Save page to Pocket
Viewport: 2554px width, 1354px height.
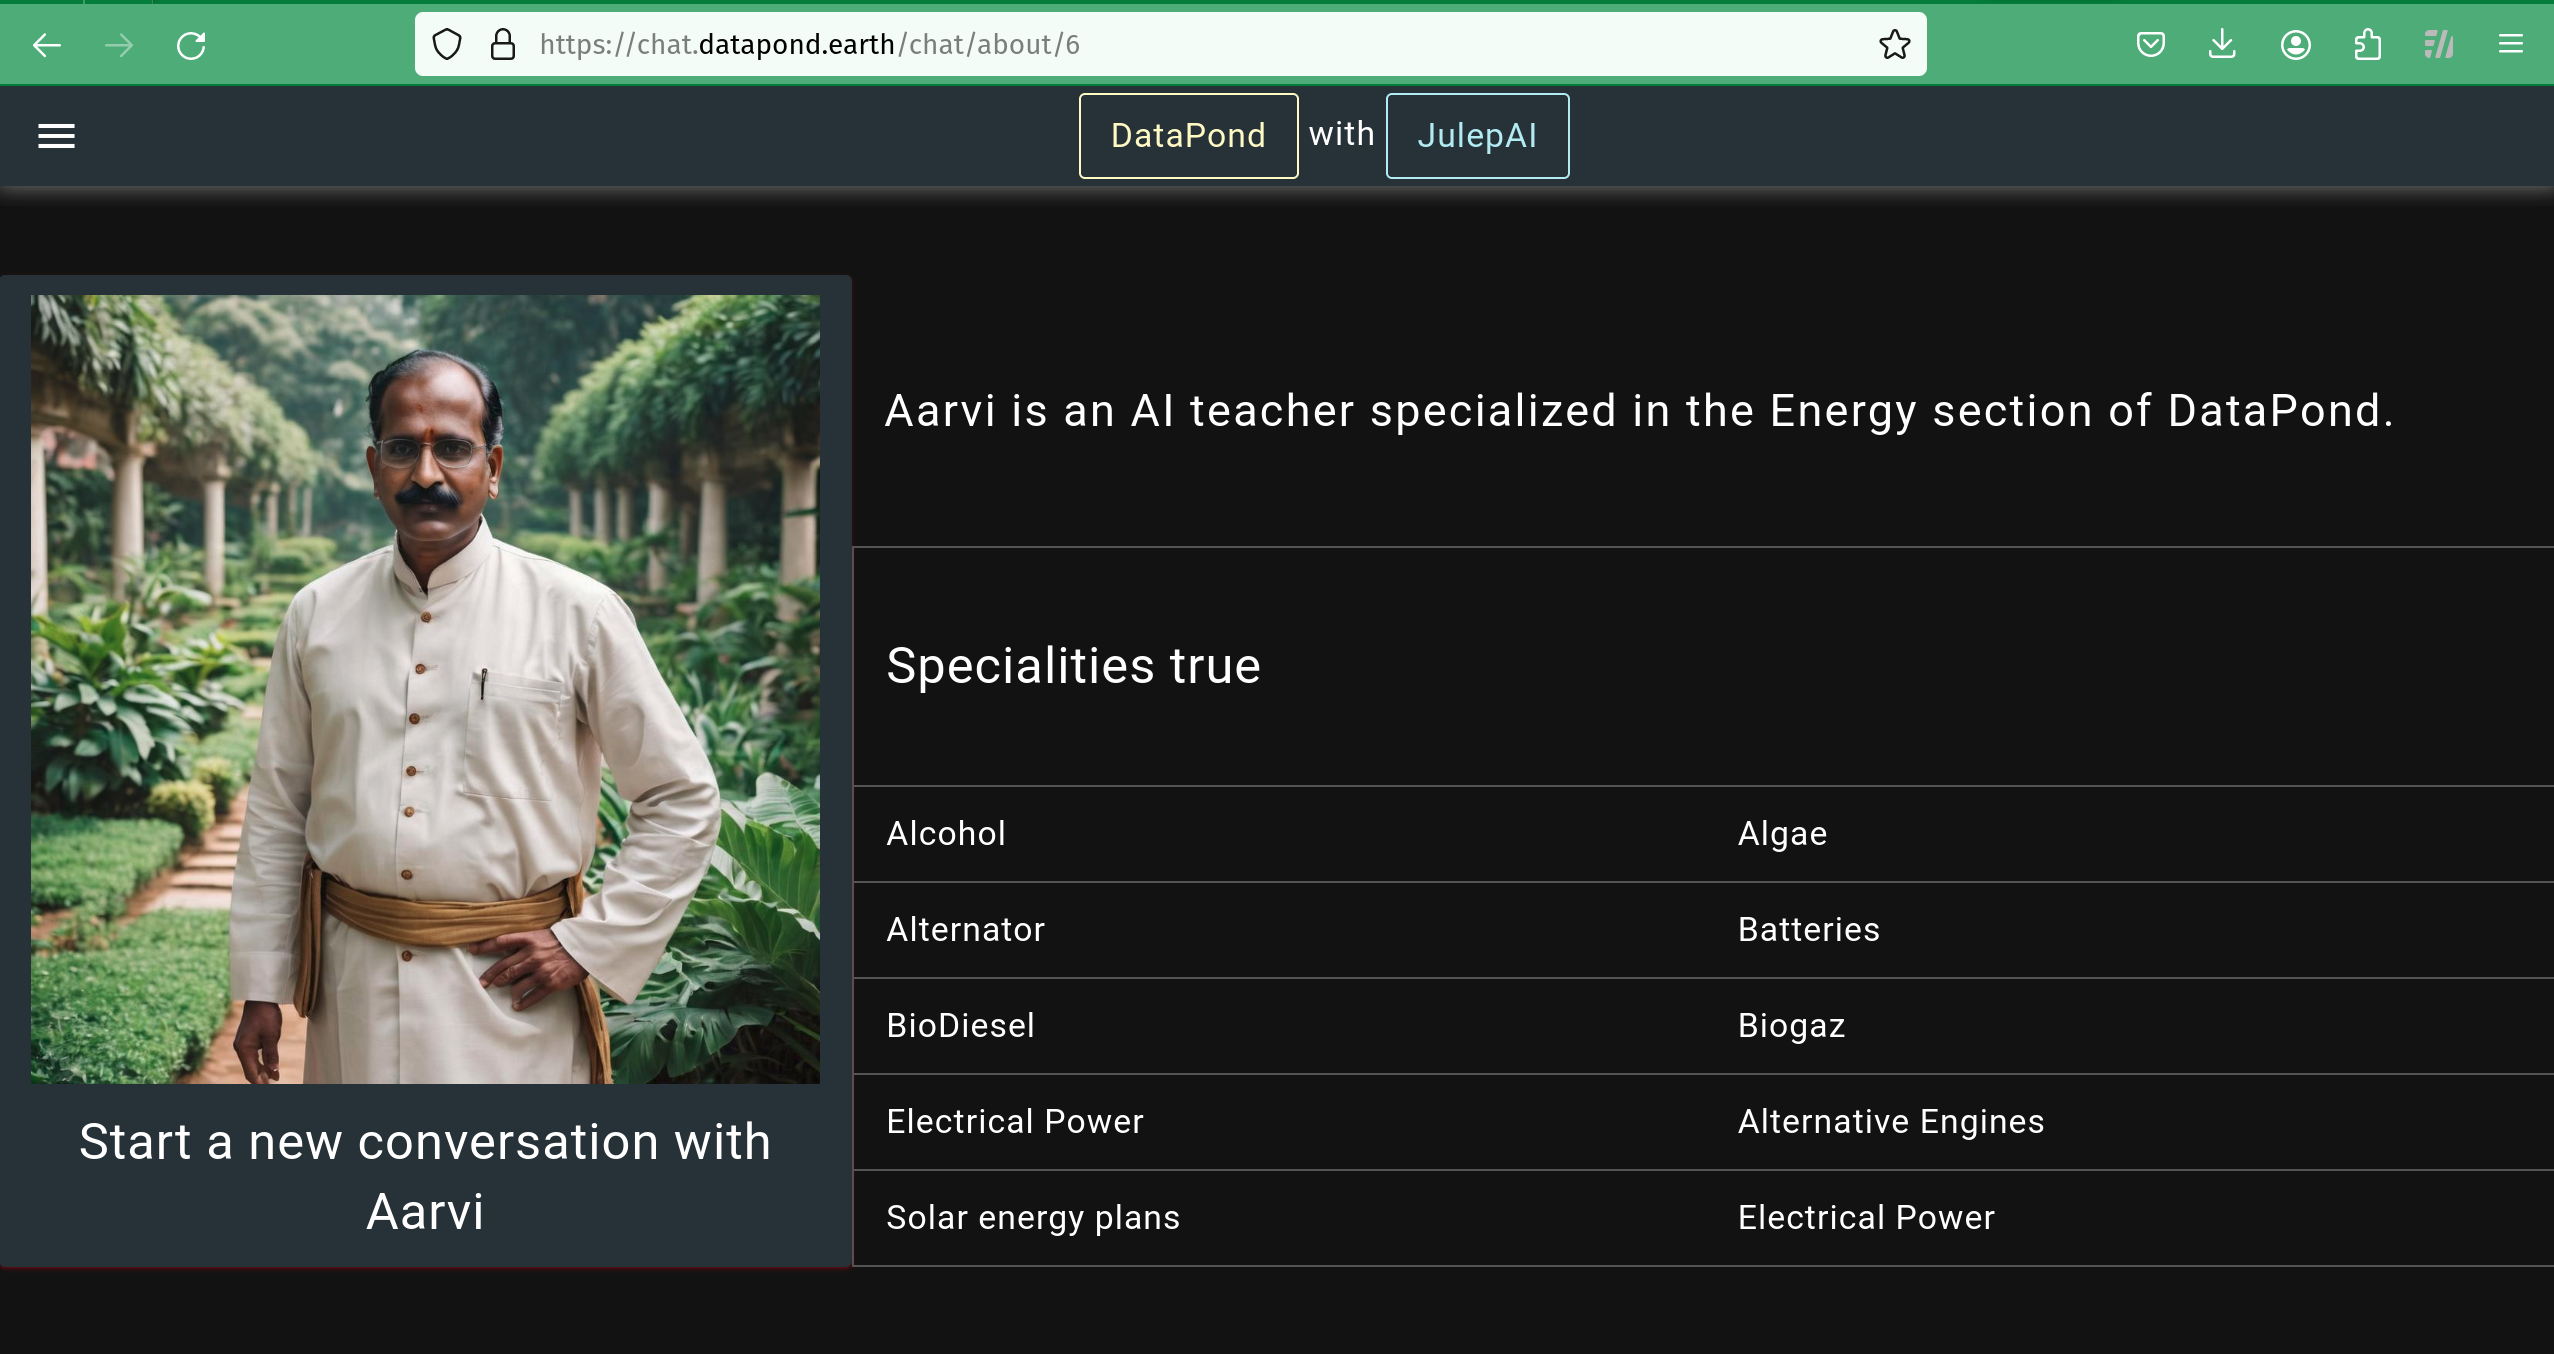click(x=2150, y=45)
